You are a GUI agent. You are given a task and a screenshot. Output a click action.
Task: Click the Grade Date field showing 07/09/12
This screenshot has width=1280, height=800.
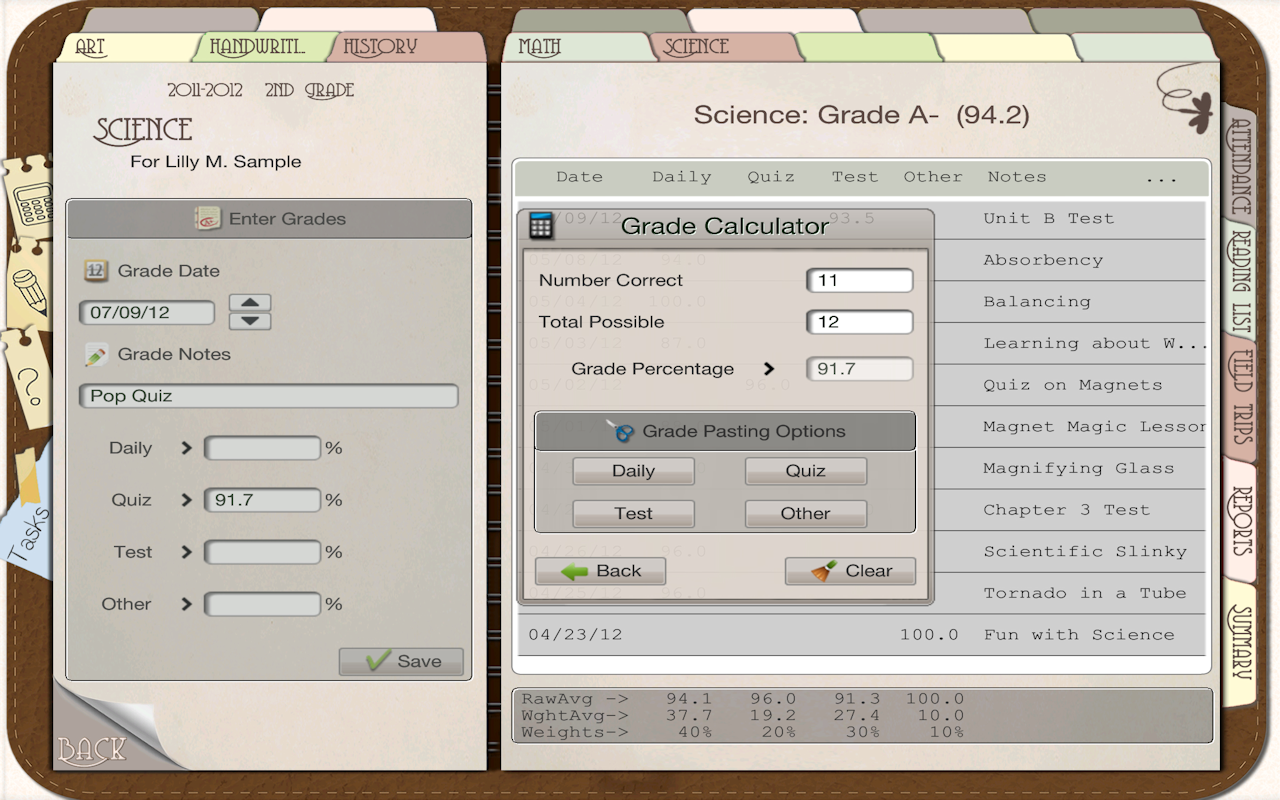147,313
